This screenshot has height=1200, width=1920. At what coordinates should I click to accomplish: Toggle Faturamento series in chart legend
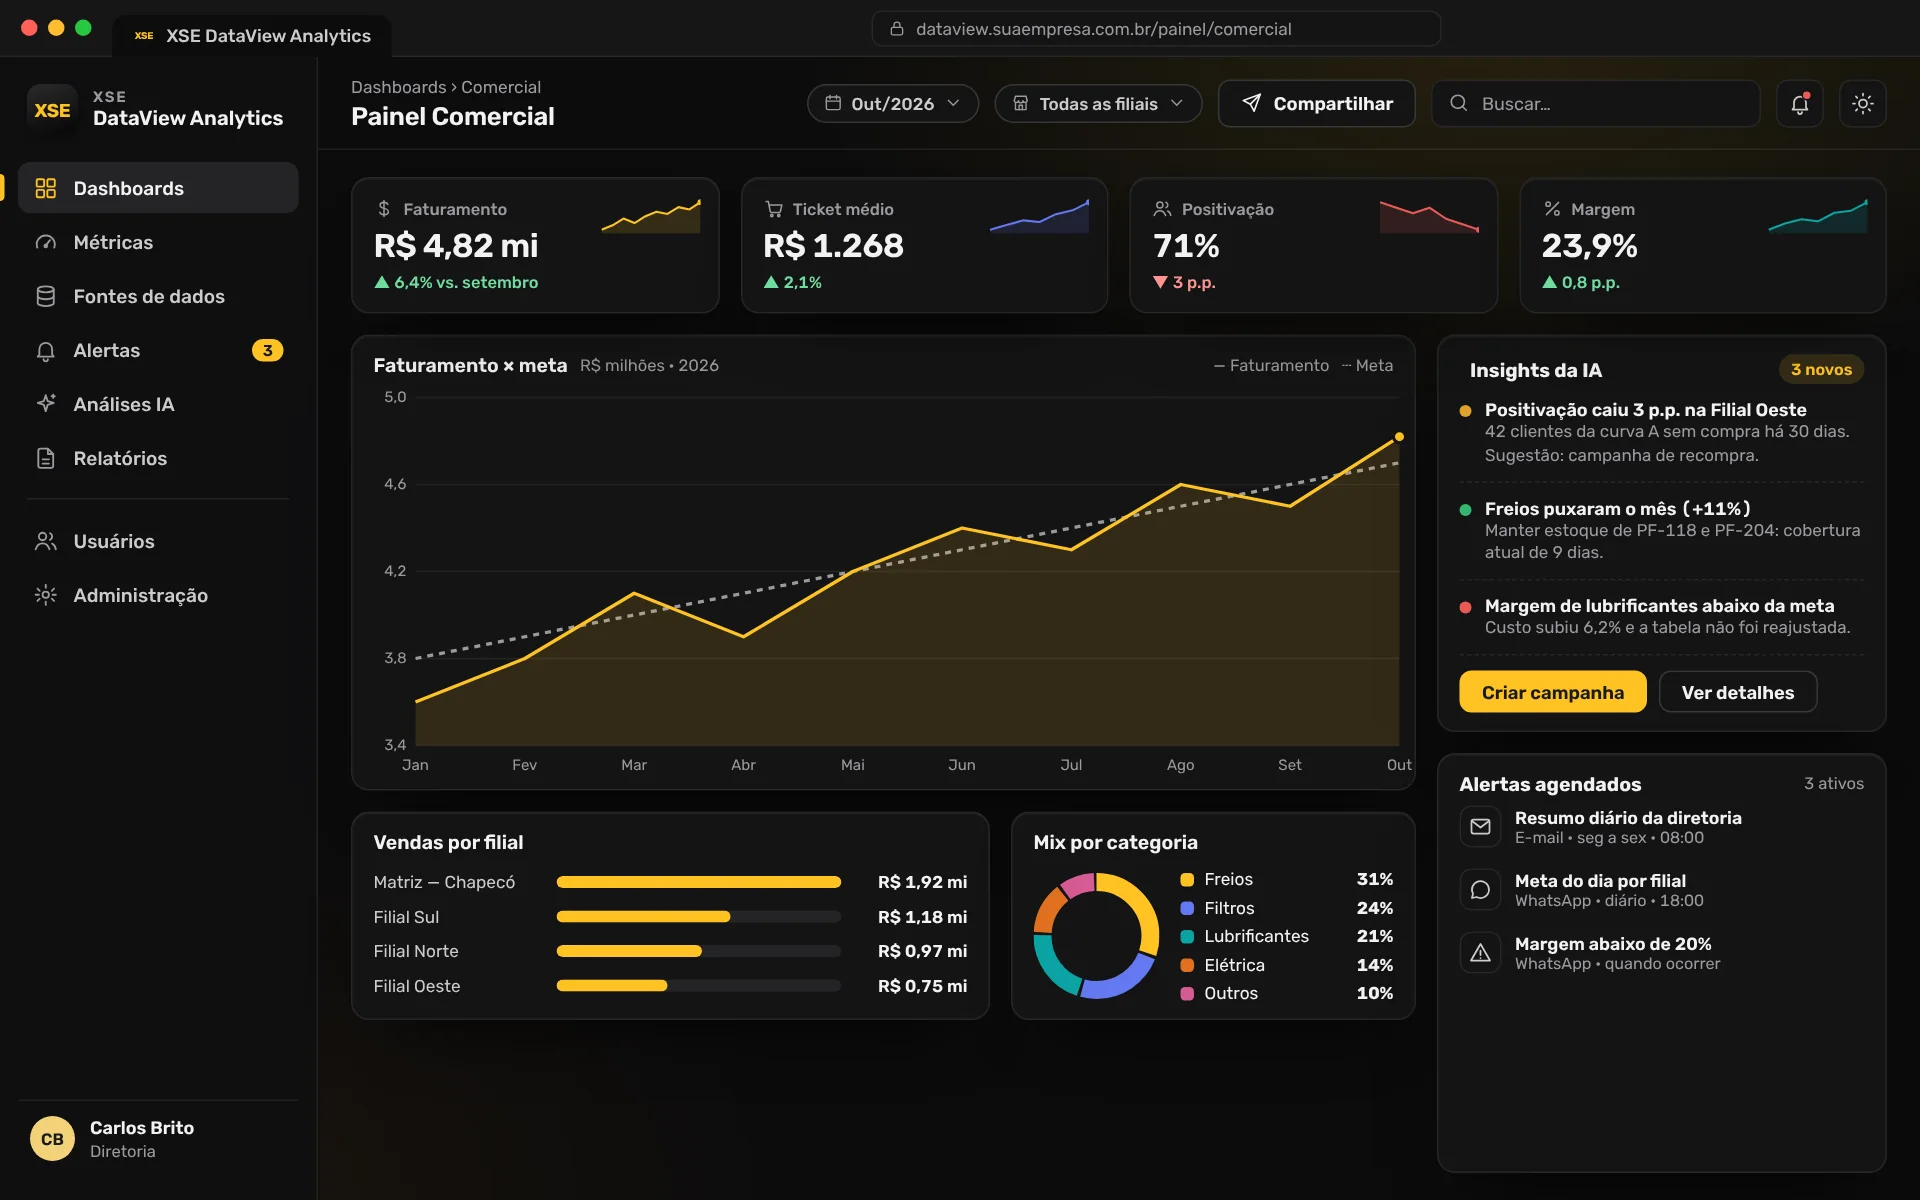(1271, 366)
